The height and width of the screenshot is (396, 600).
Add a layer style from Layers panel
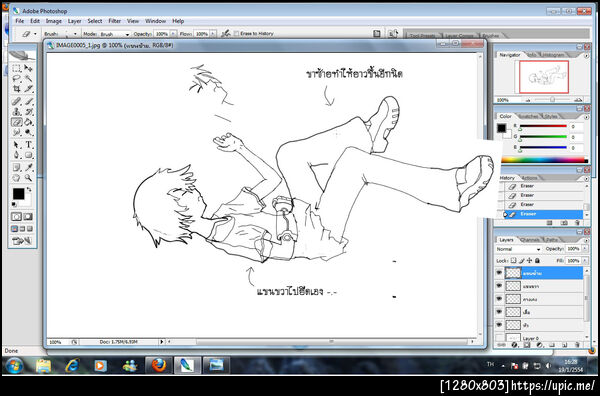point(515,344)
